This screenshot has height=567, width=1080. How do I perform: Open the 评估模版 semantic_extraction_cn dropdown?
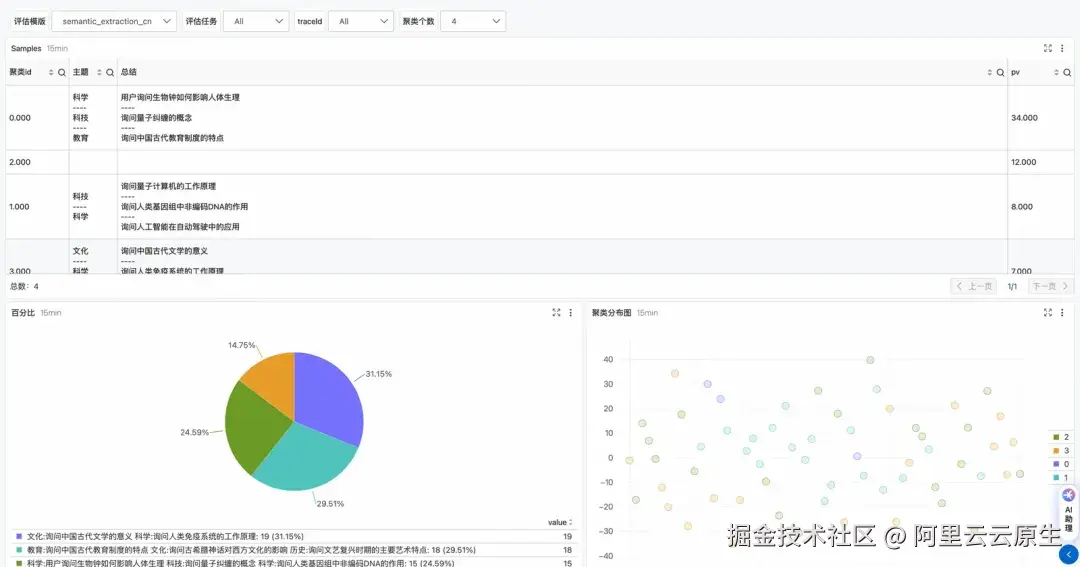point(114,21)
